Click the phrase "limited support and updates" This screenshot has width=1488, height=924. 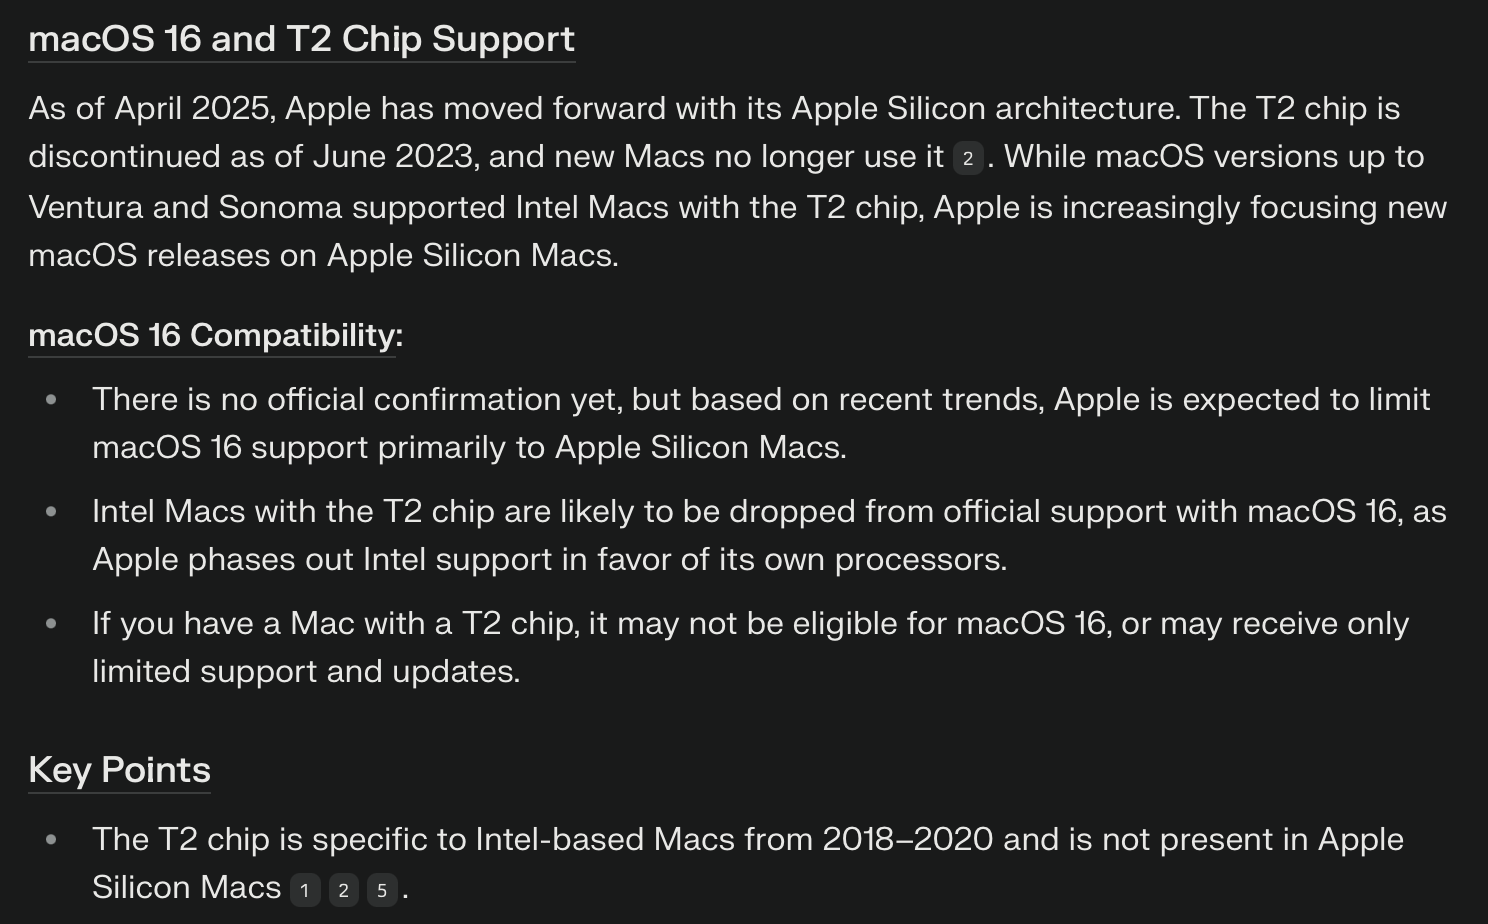point(305,671)
